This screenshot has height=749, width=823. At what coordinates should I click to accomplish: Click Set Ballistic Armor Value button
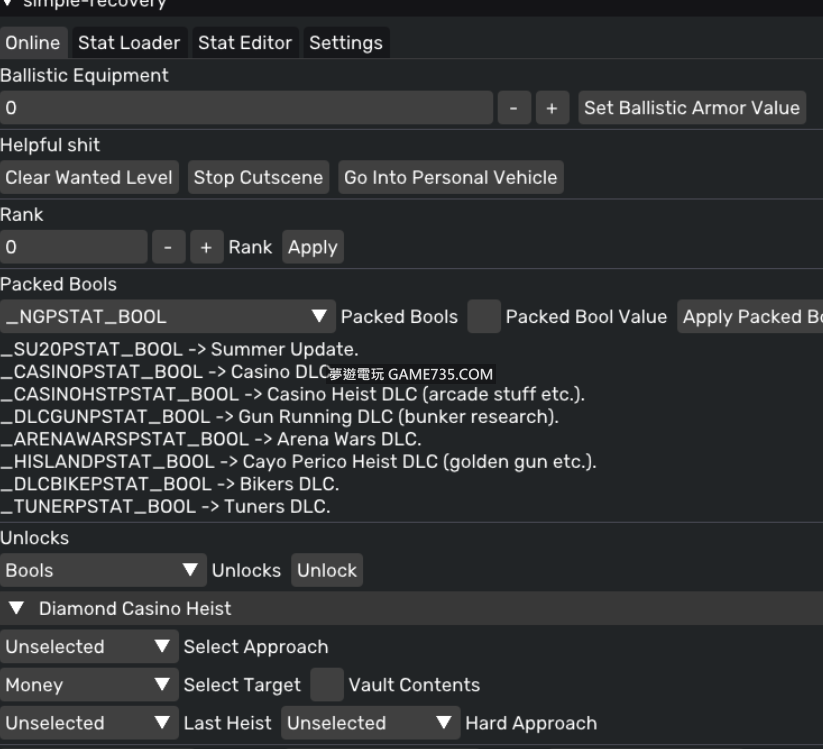pyautogui.click(x=692, y=108)
